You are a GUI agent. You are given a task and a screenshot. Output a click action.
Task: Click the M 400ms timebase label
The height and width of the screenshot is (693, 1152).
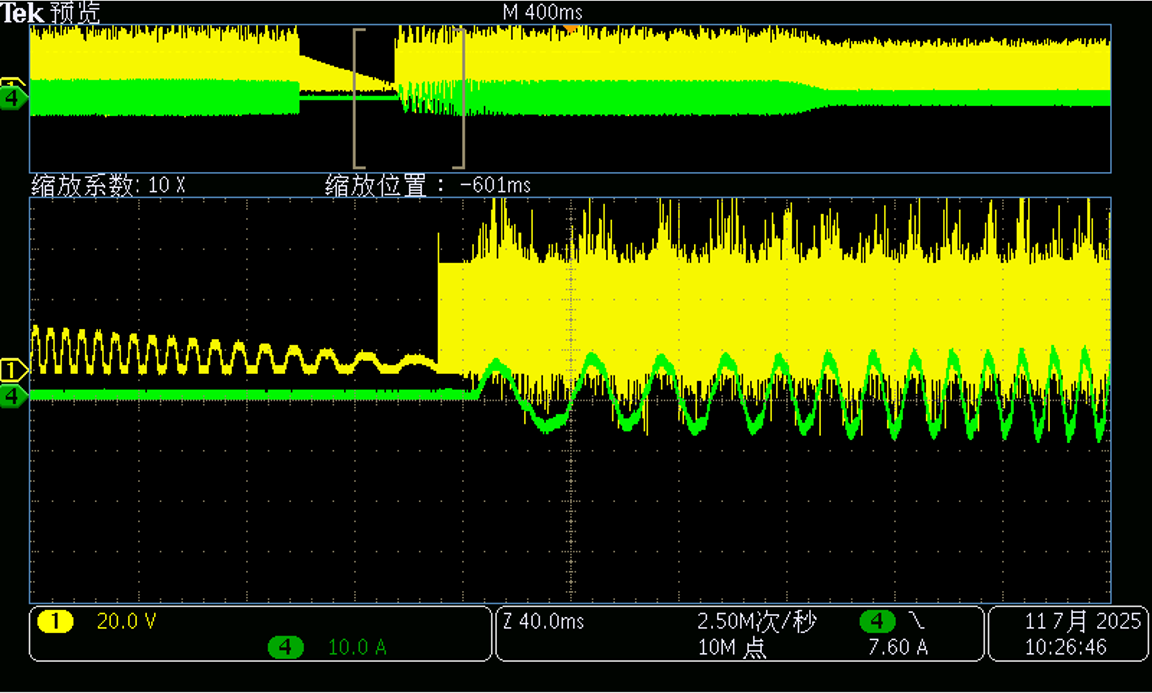(x=542, y=12)
